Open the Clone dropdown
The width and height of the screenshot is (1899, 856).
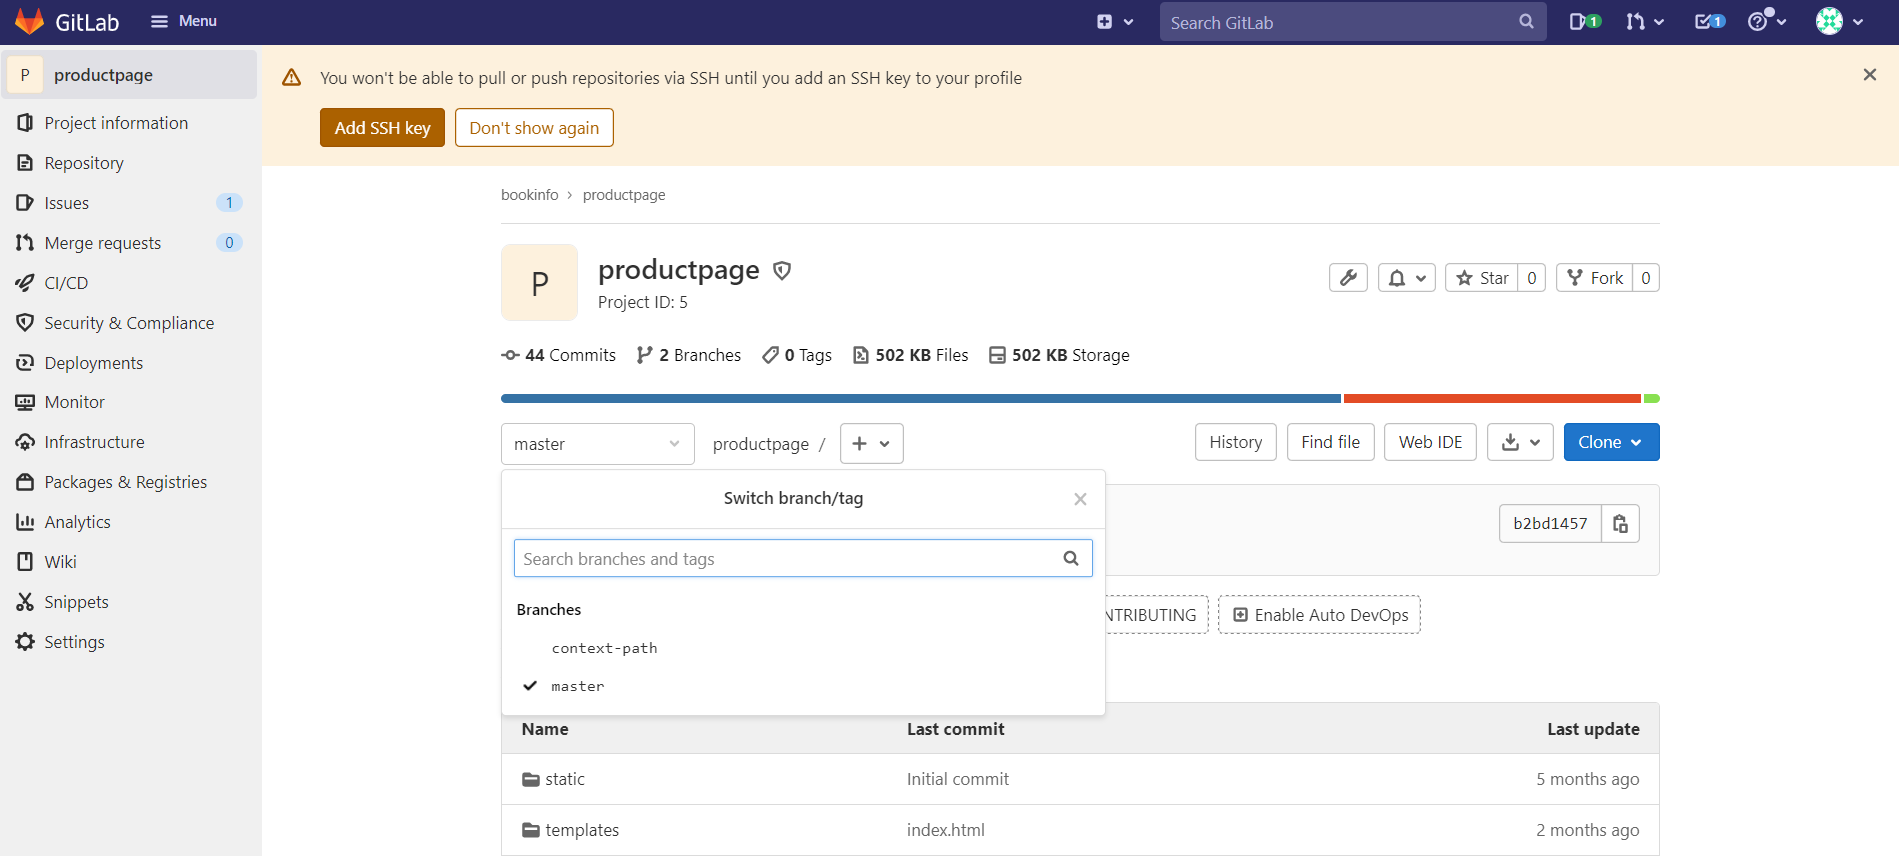(x=1612, y=442)
